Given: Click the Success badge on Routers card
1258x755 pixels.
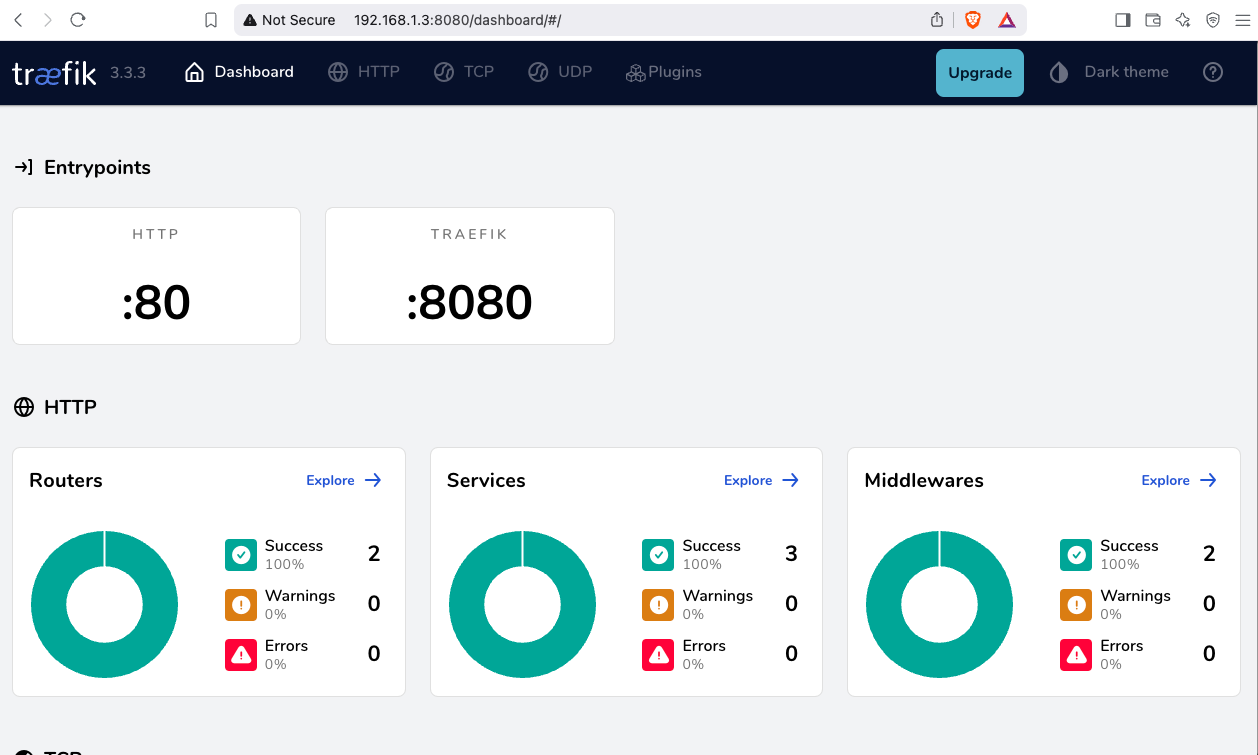Looking at the screenshot, I should tap(241, 554).
